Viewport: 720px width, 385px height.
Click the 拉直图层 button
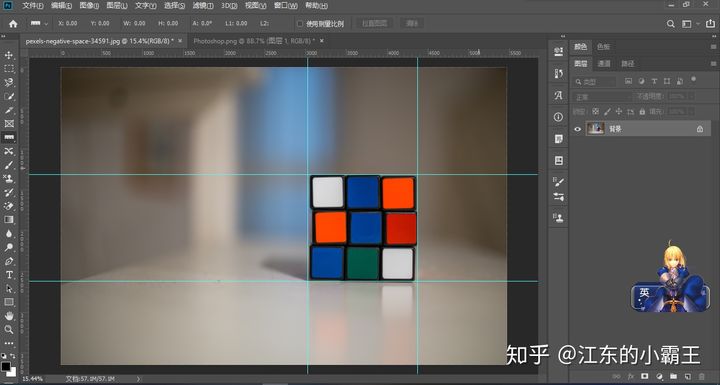[x=374, y=23]
